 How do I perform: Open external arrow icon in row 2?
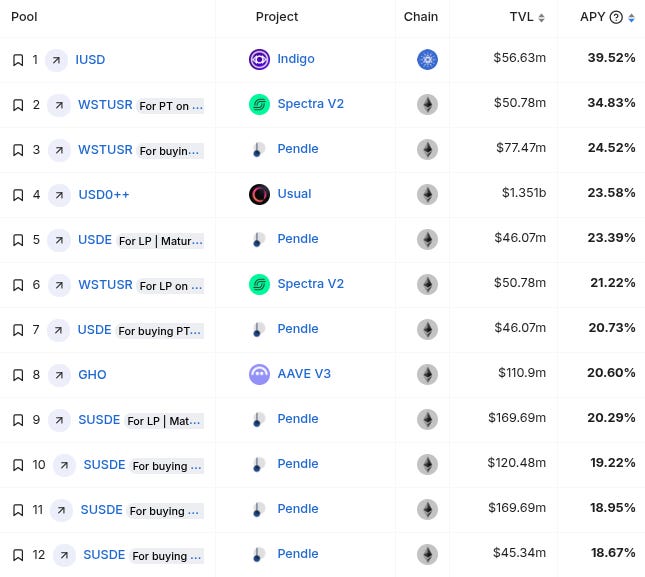tap(59, 105)
